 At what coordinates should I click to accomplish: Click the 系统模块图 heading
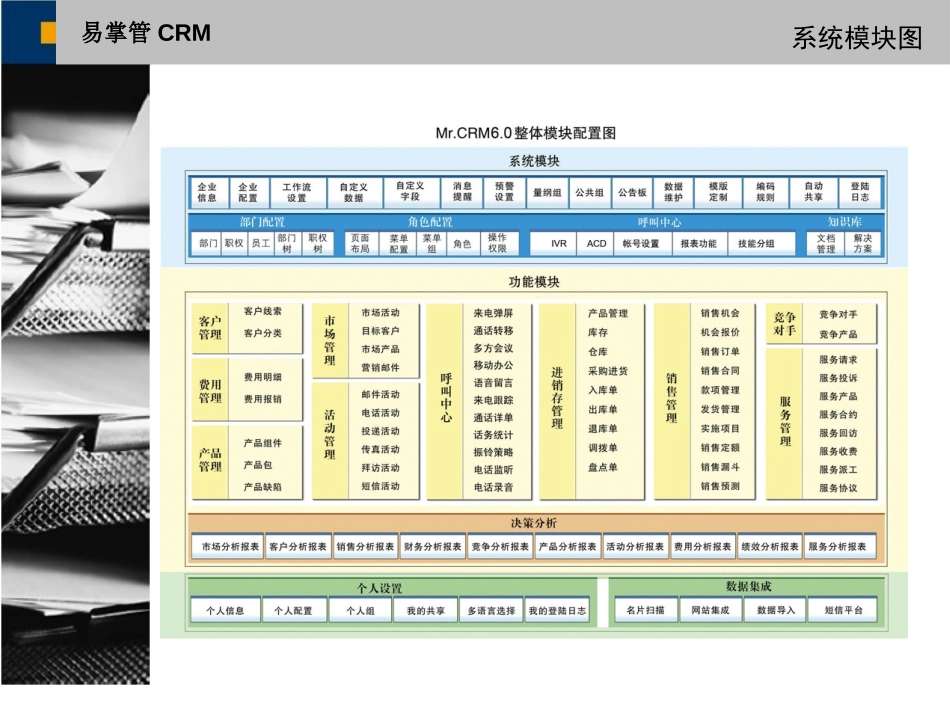tap(857, 38)
